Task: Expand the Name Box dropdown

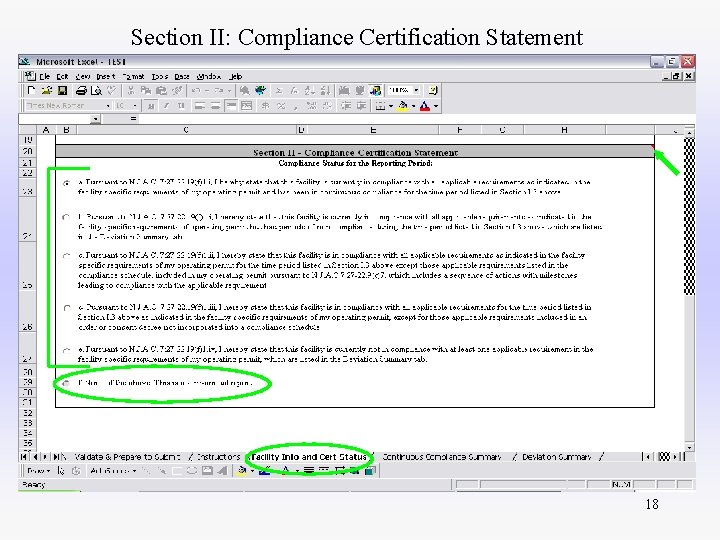Action: 96,119
